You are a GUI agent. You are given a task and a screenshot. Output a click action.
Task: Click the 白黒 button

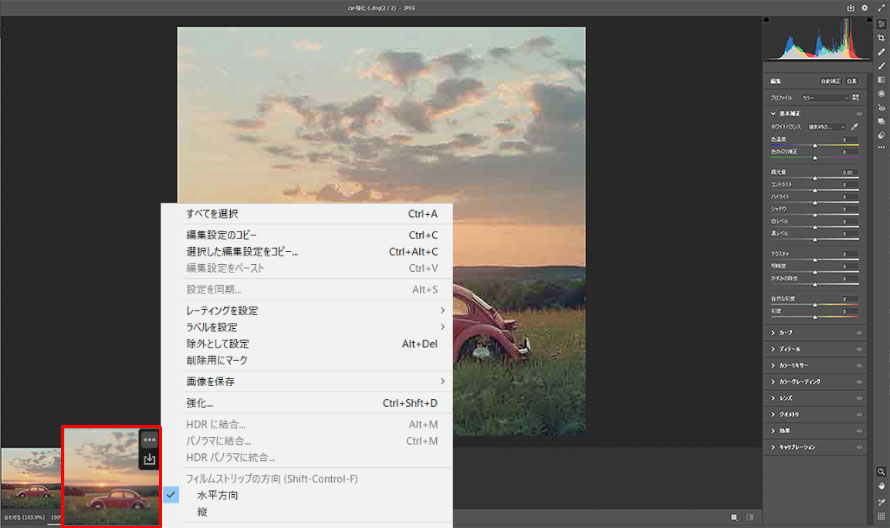pyautogui.click(x=852, y=81)
